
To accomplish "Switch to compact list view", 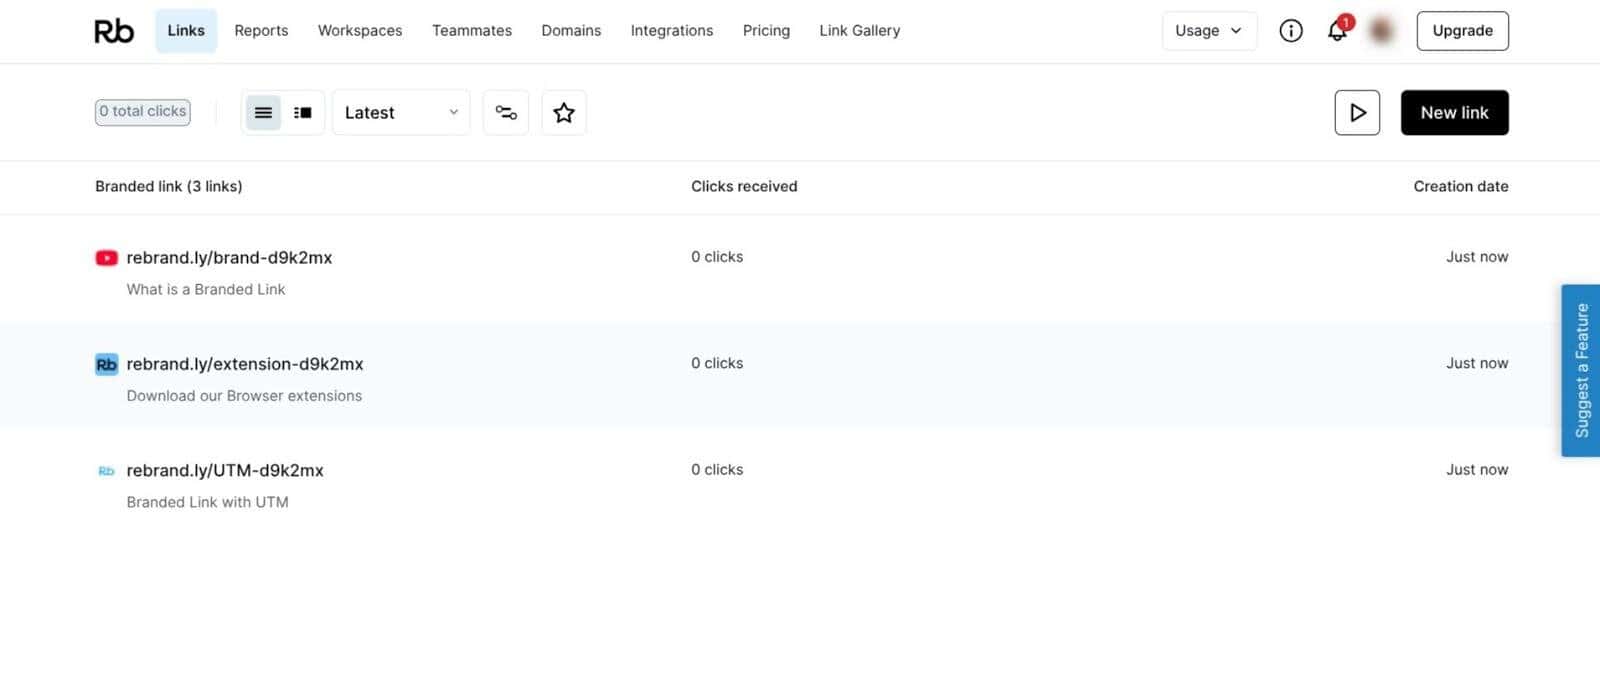I will (263, 113).
